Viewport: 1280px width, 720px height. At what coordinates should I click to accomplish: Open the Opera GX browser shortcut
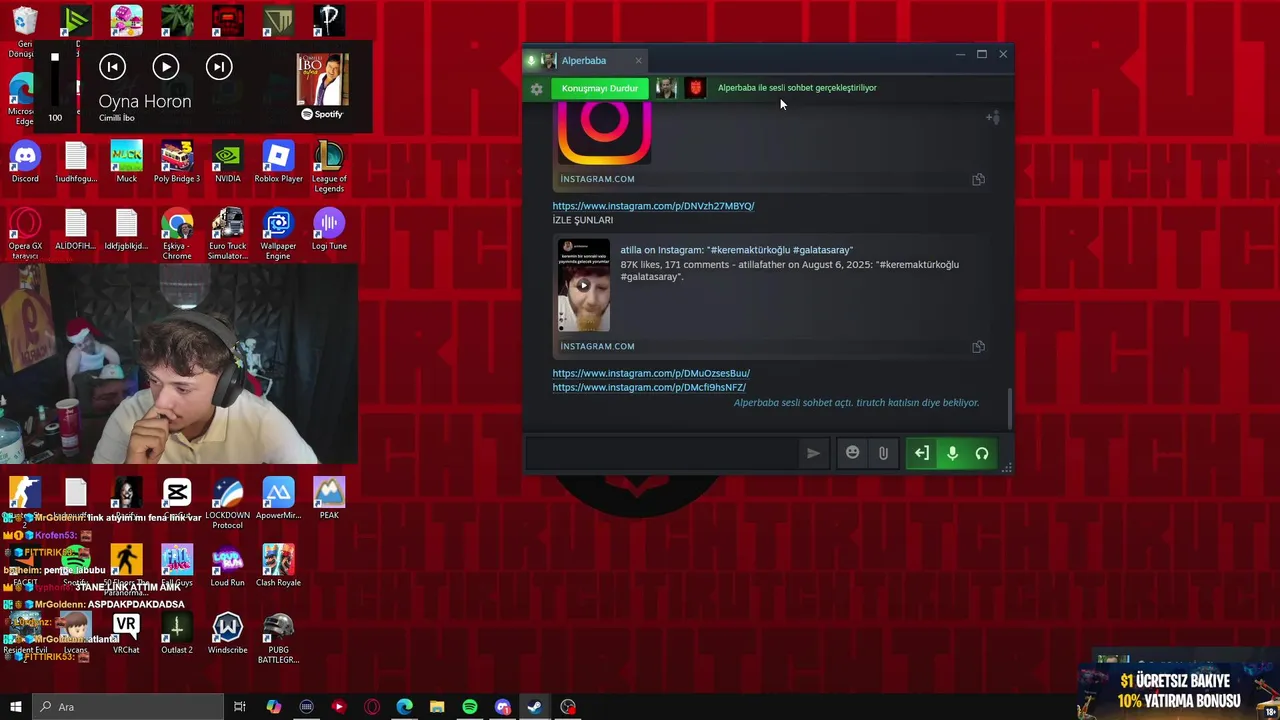pyautogui.click(x=25, y=235)
